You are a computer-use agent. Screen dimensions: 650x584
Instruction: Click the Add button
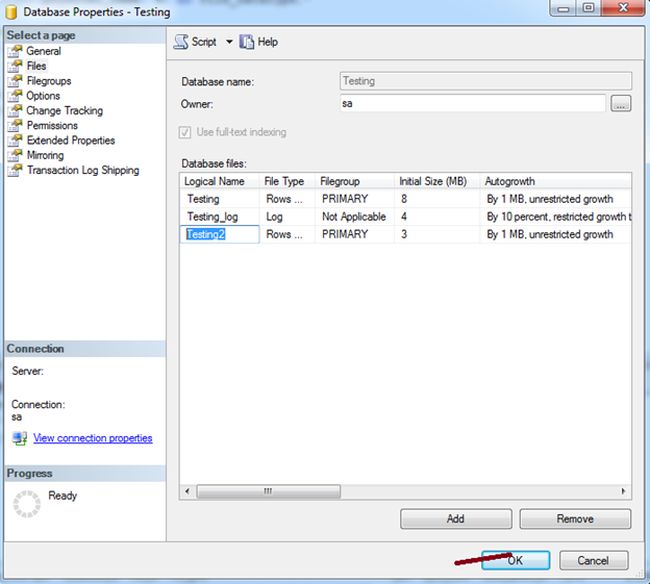(456, 519)
